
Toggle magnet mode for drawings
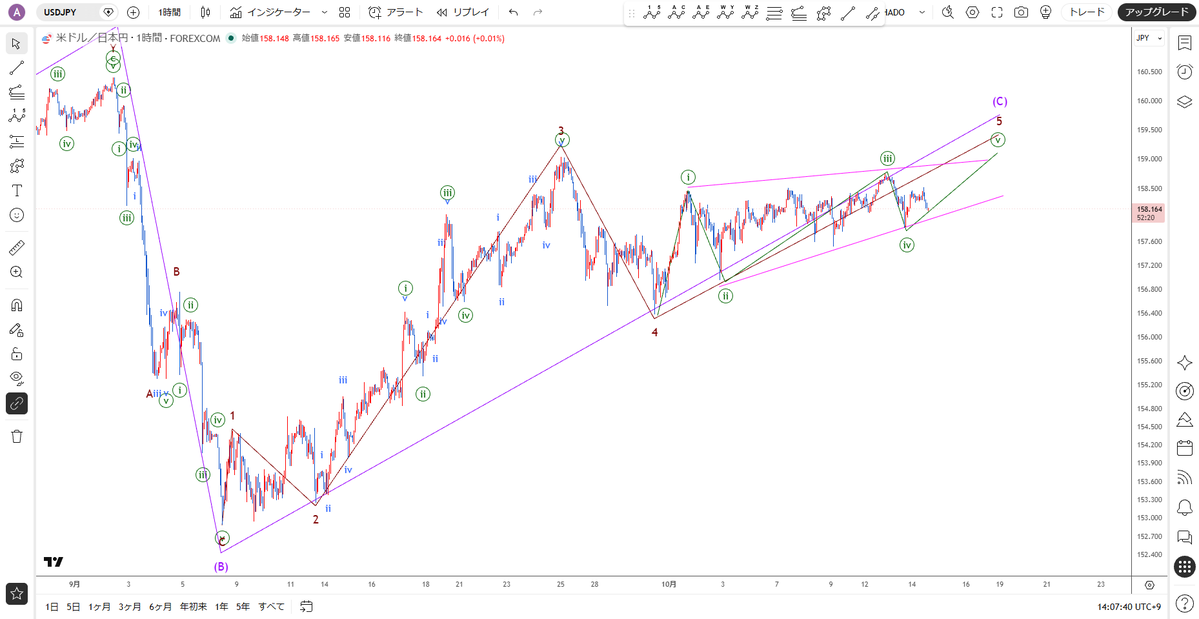tap(16, 305)
